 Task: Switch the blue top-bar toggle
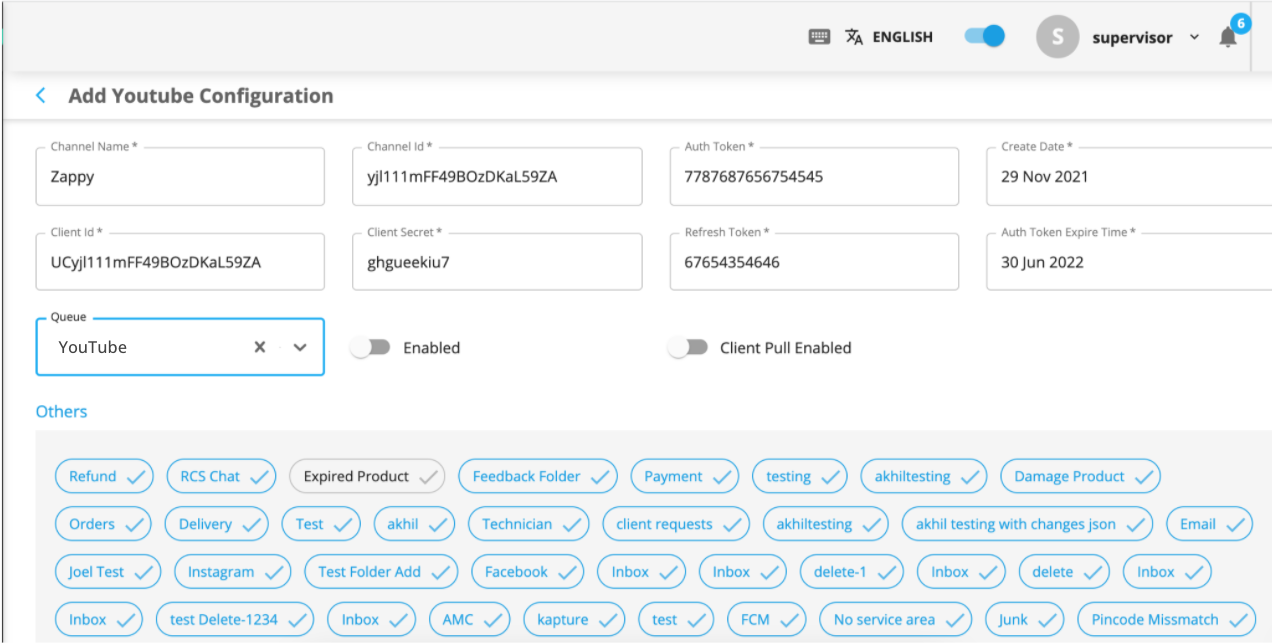[984, 36]
